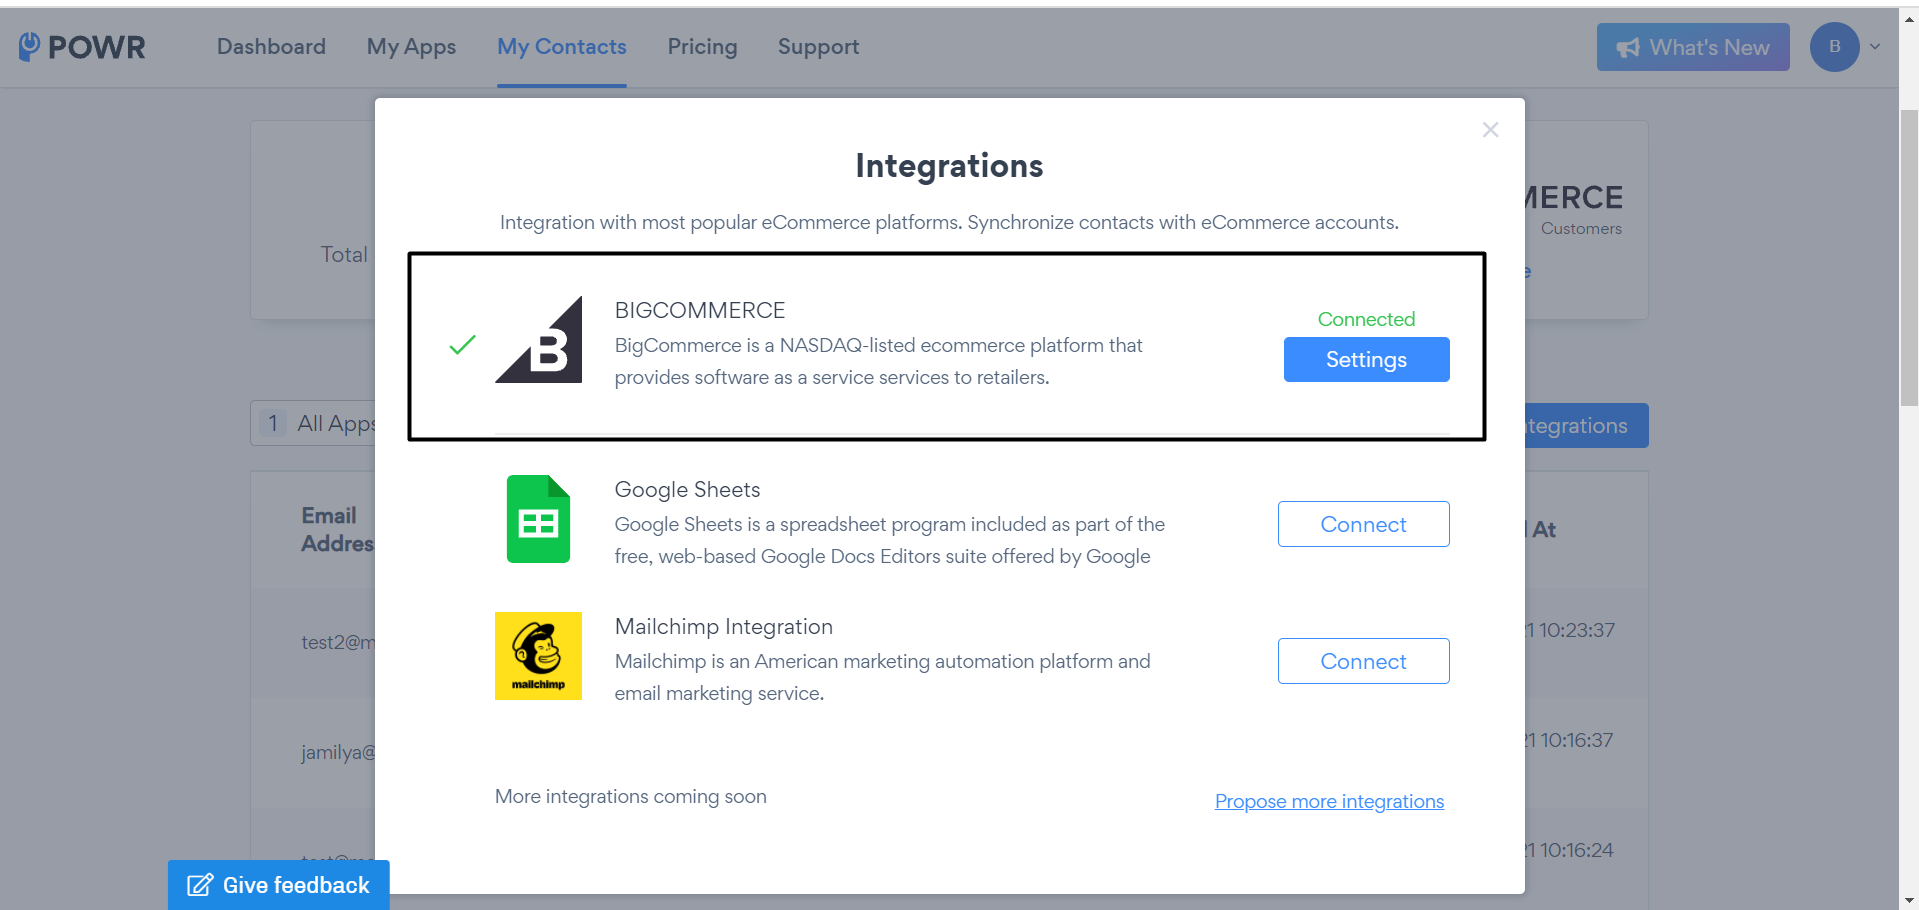Expand the account dropdown chevron
This screenshot has width=1919, height=910.
click(x=1875, y=47)
